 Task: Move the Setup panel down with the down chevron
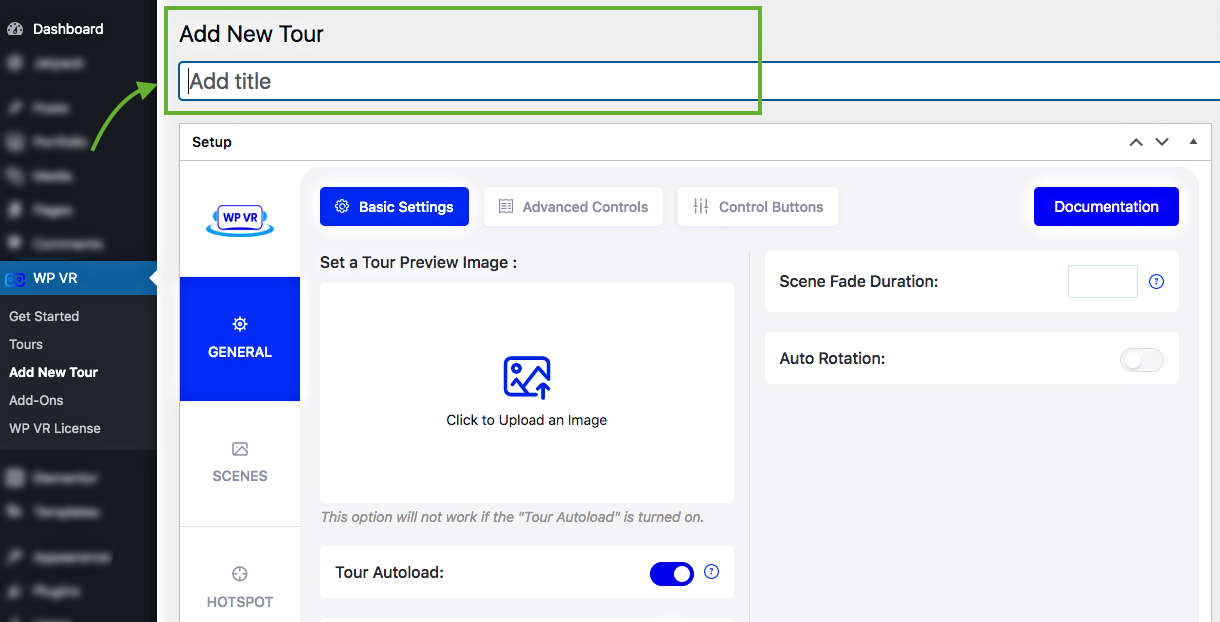click(x=1162, y=142)
